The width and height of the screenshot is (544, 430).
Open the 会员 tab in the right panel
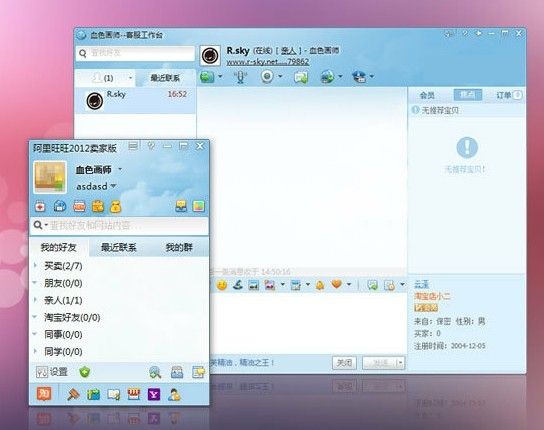click(427, 95)
